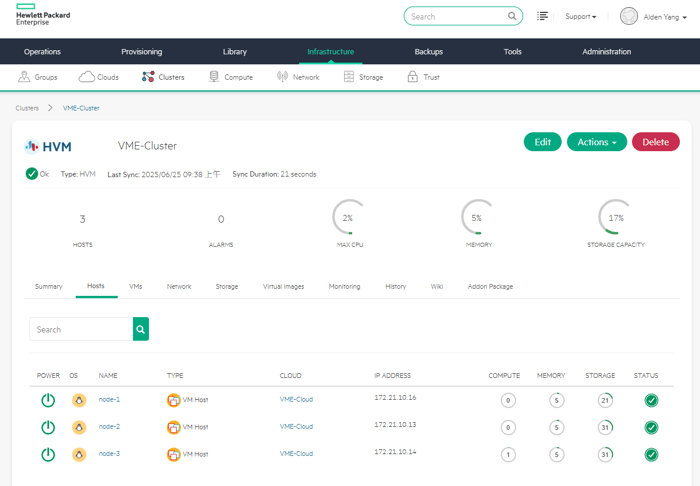Click the VM Host type icon for node-3

pos(173,454)
